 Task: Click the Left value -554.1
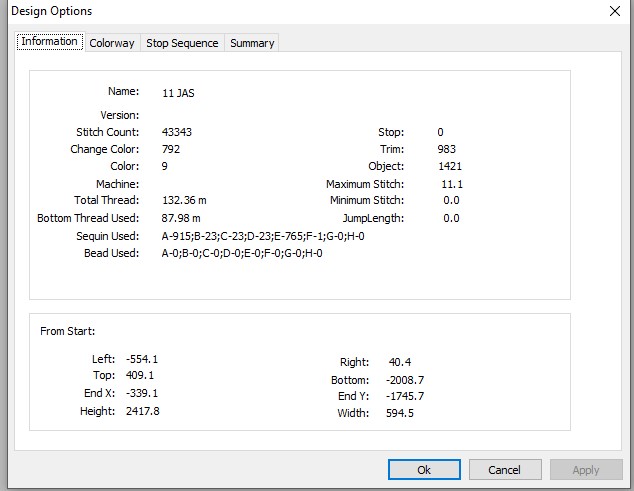coord(142,359)
